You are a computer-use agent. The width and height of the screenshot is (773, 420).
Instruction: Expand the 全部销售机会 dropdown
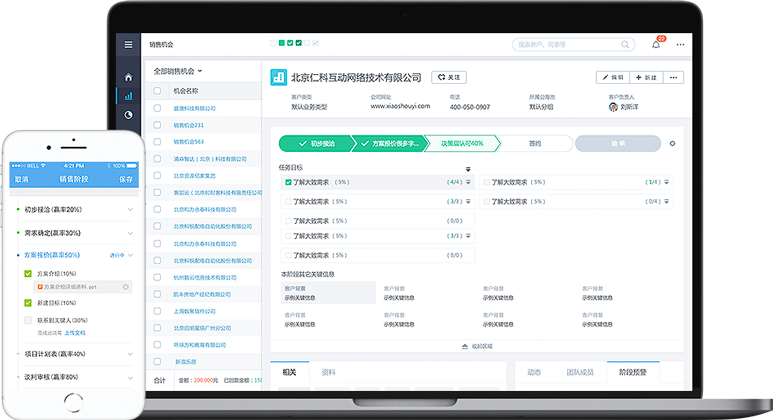178,71
